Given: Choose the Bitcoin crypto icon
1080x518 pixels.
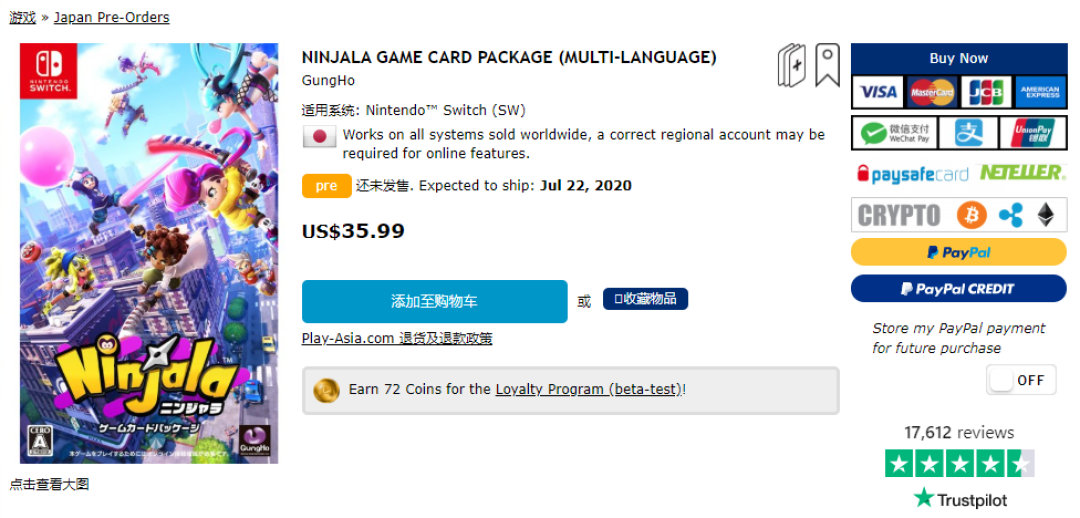Looking at the screenshot, I should point(971,215).
